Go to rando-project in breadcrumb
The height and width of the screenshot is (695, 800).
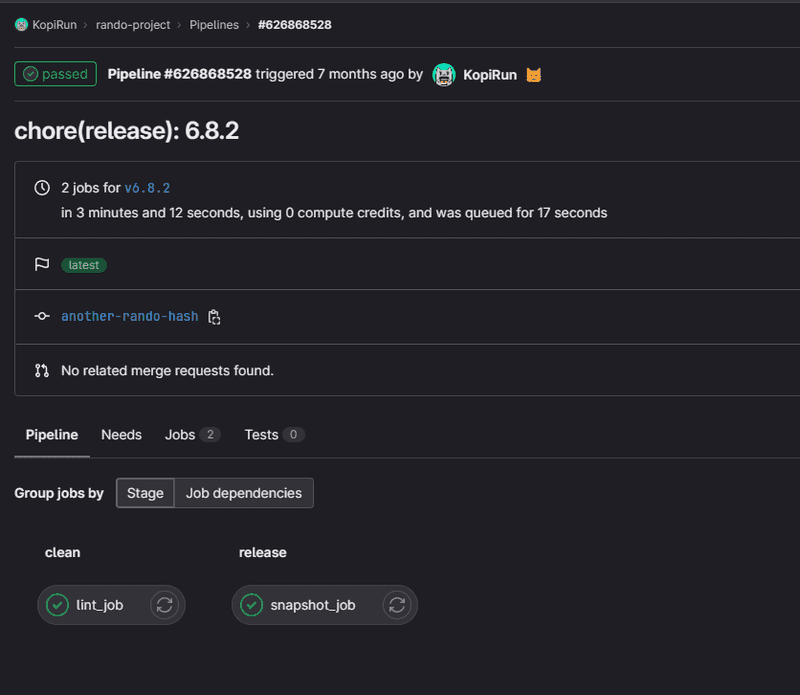click(x=133, y=25)
